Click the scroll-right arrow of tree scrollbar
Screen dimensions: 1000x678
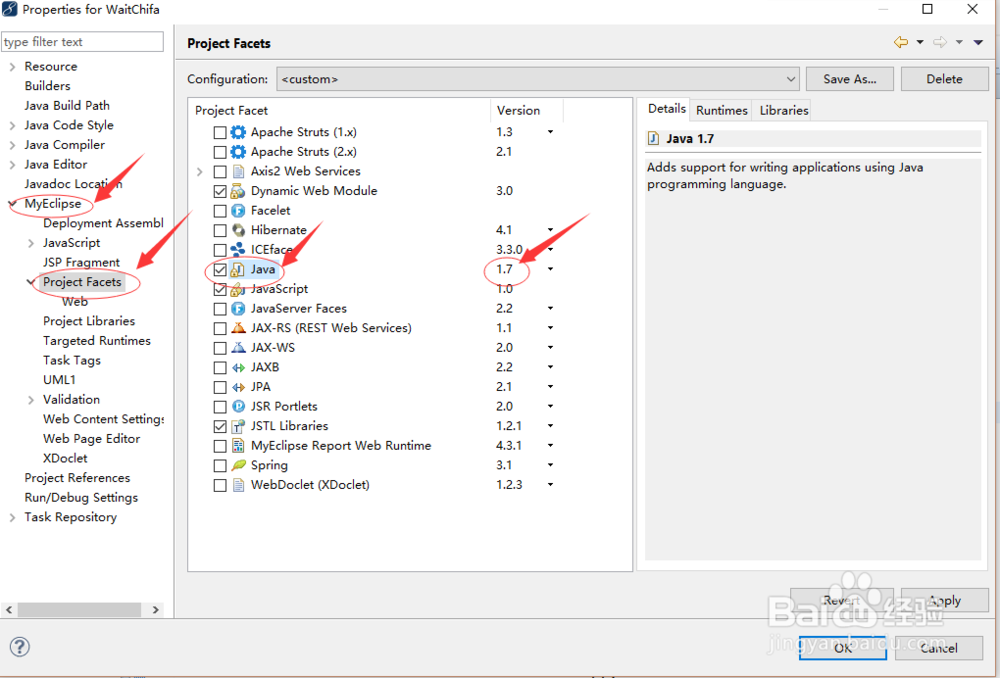coord(155,610)
